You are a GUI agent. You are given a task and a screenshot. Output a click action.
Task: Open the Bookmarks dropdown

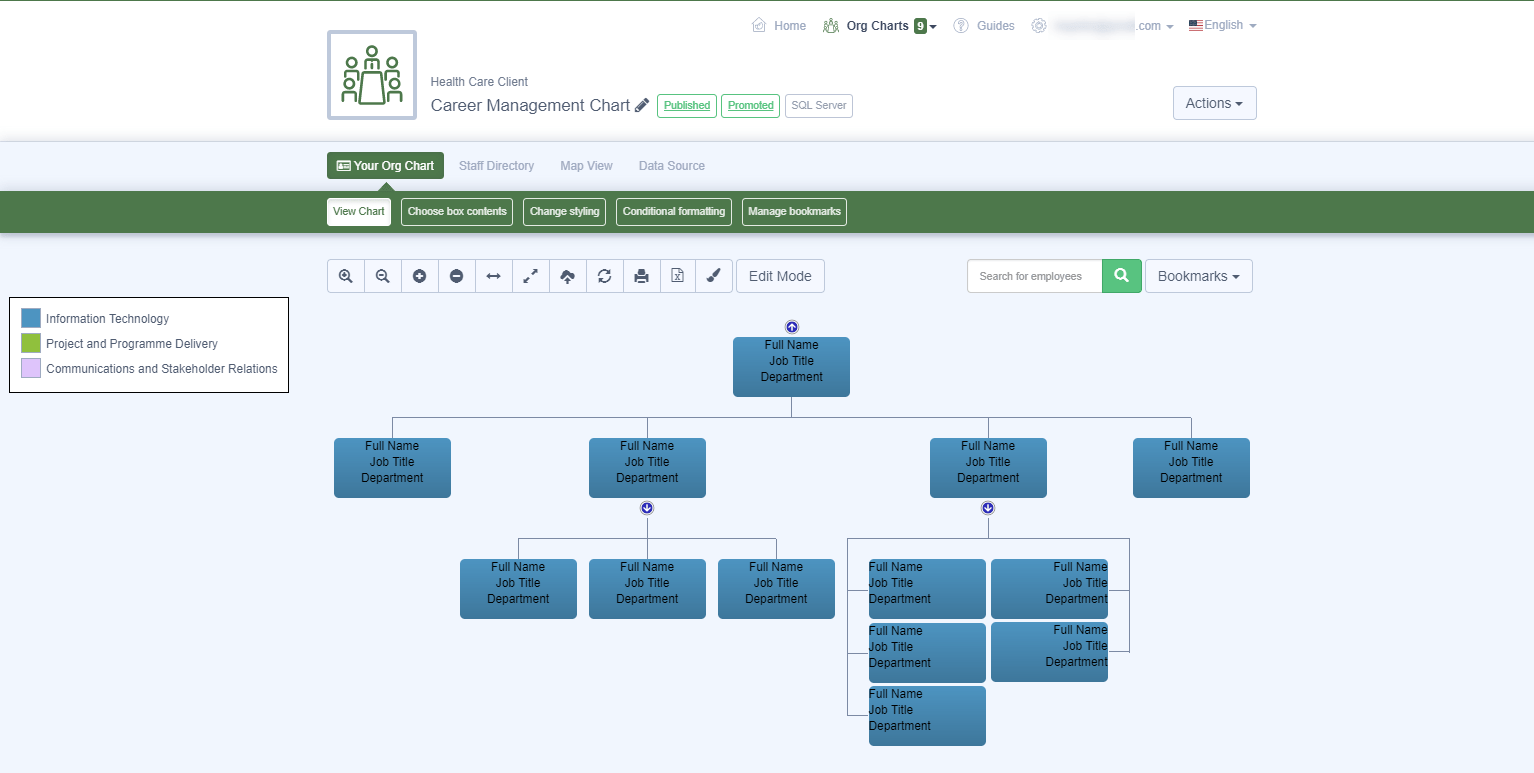pyautogui.click(x=1198, y=276)
